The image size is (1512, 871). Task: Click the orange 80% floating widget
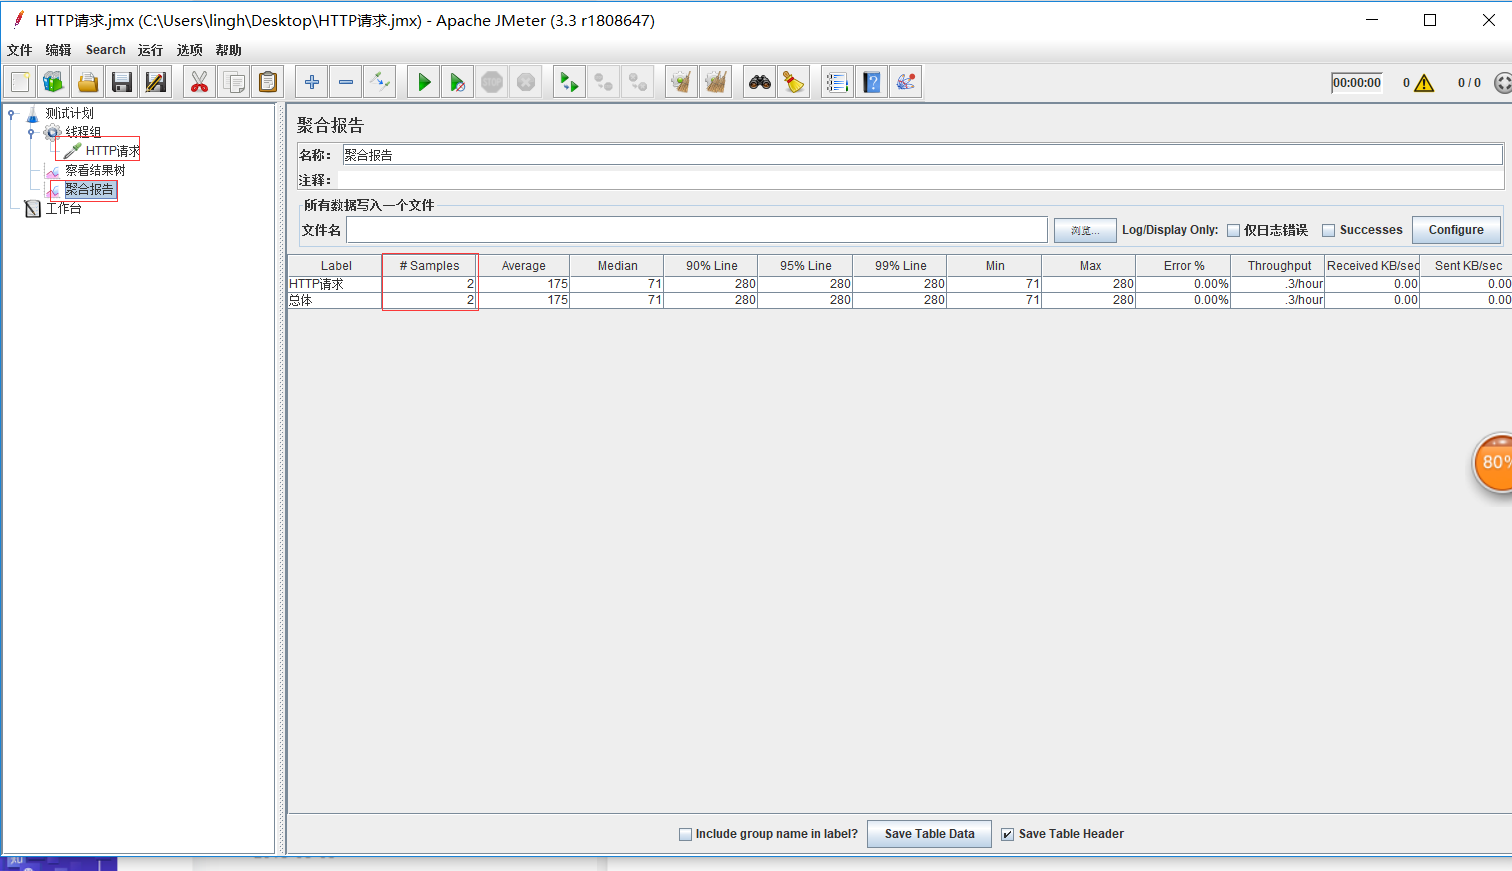(1493, 463)
